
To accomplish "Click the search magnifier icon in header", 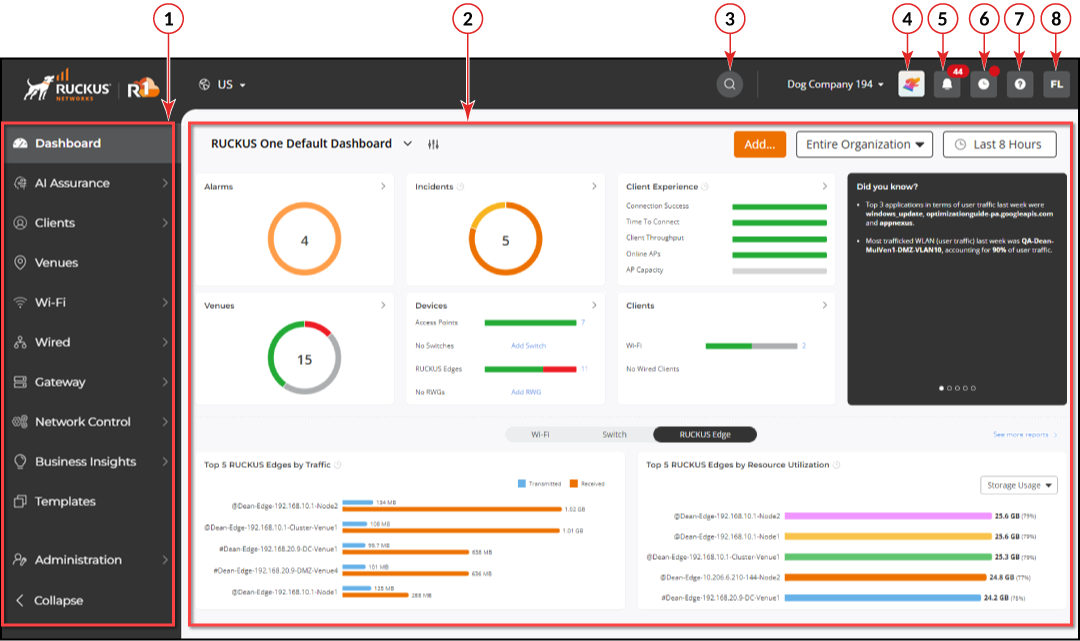I will point(730,85).
